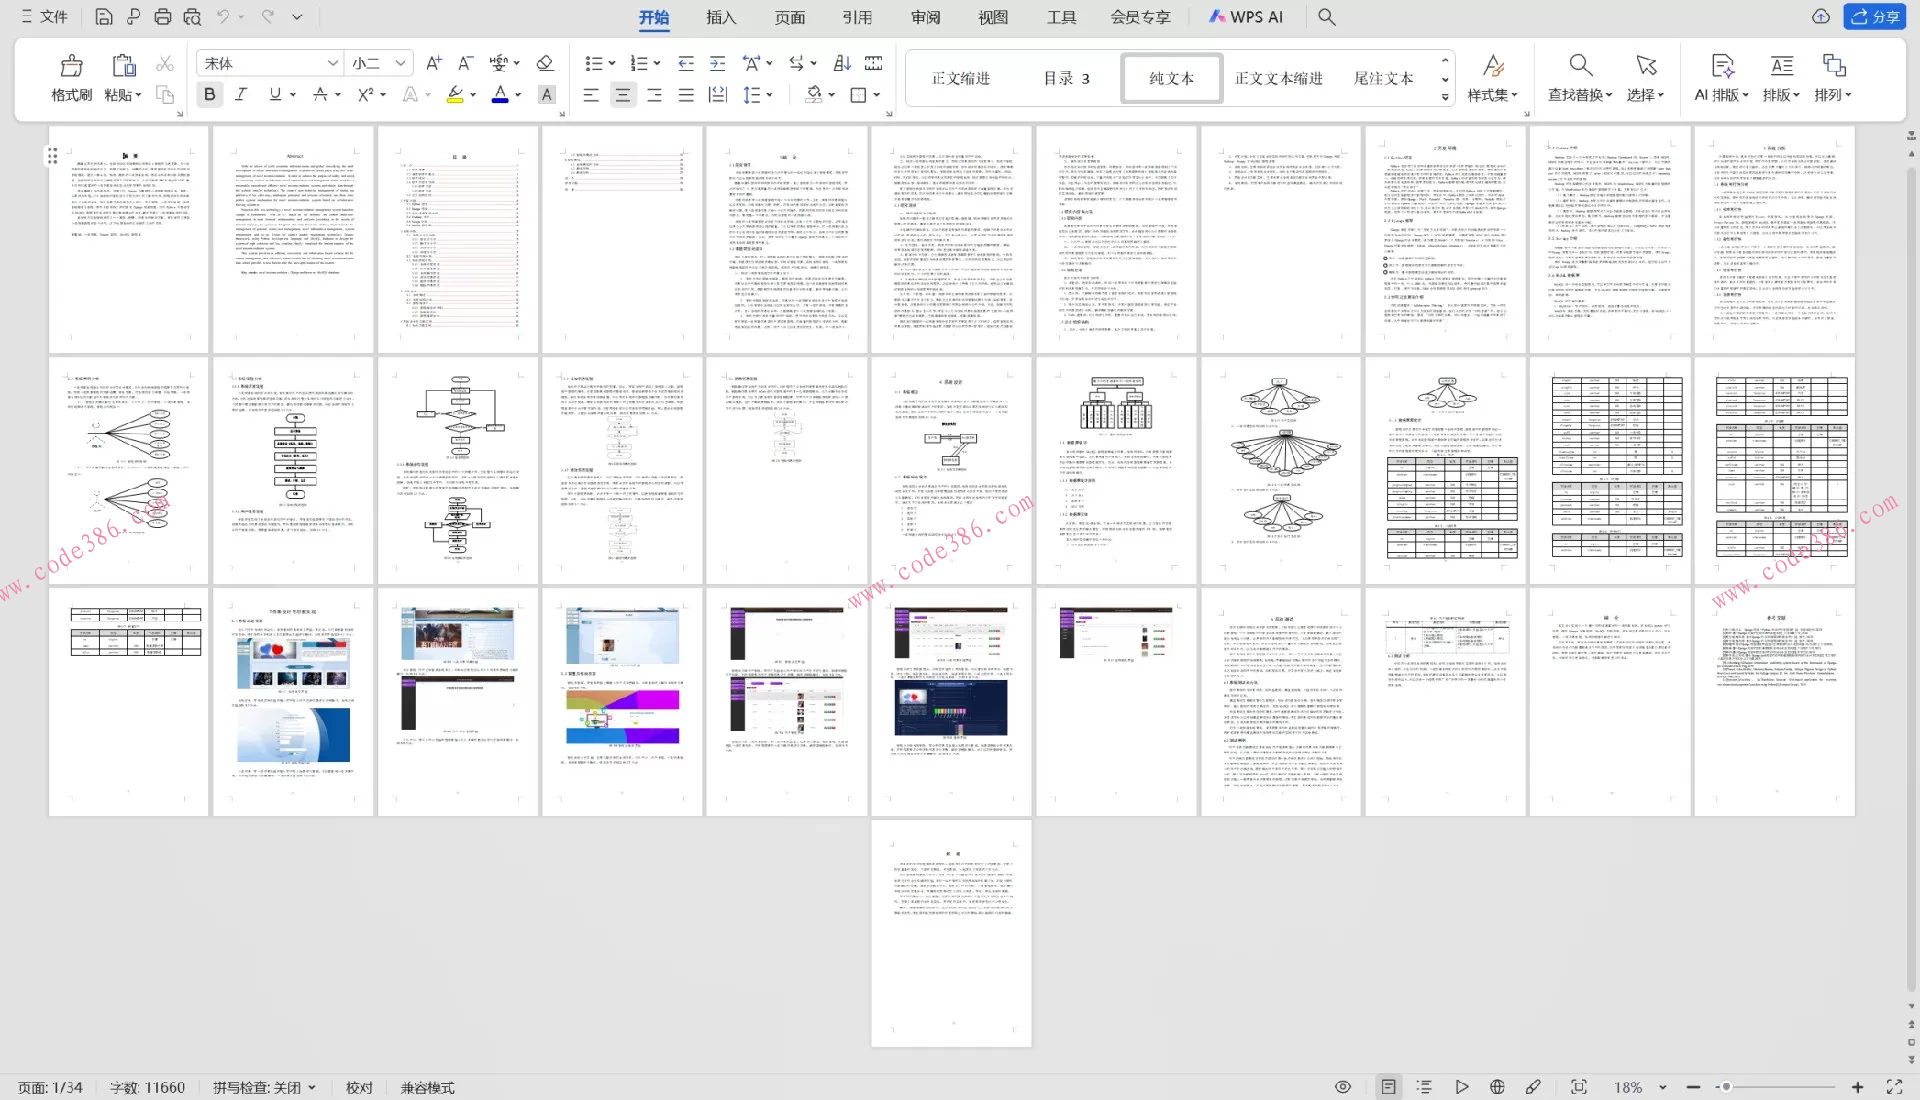The width and height of the screenshot is (1920, 1100).
Task: Enter fullscreen with the expand icon
Action: pyautogui.click(x=1893, y=1087)
